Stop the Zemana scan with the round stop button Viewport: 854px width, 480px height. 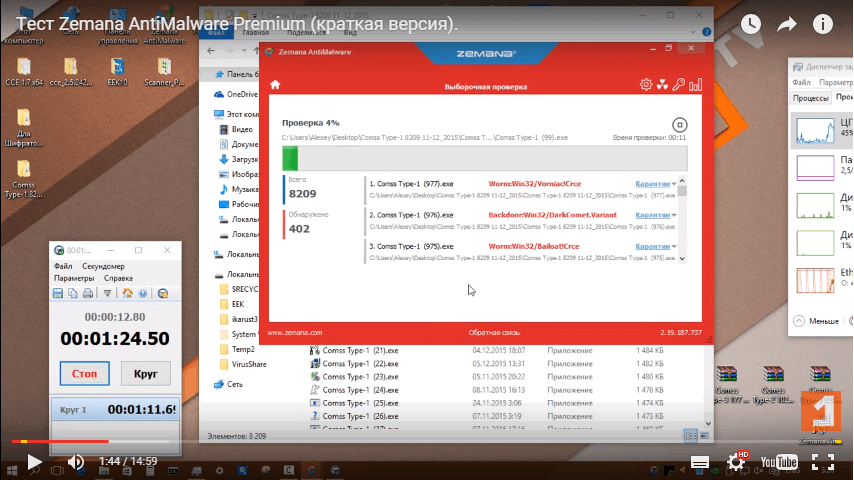pos(679,125)
